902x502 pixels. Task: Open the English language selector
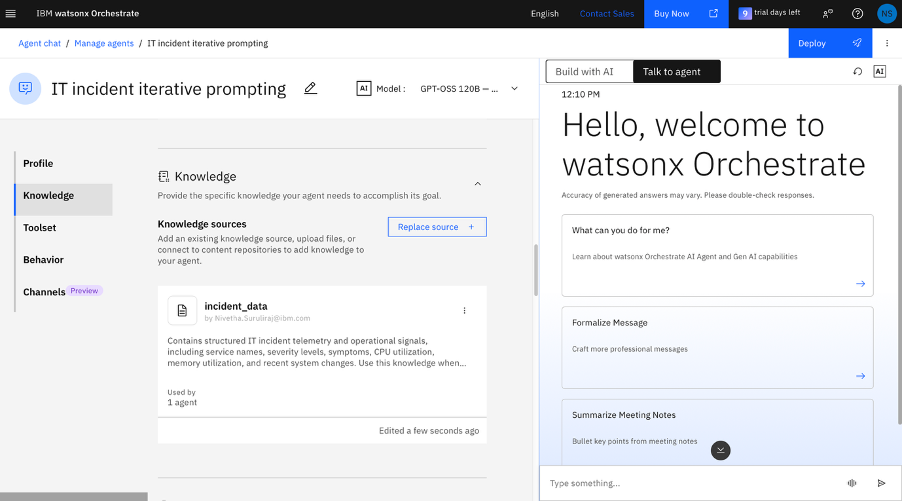tap(544, 14)
